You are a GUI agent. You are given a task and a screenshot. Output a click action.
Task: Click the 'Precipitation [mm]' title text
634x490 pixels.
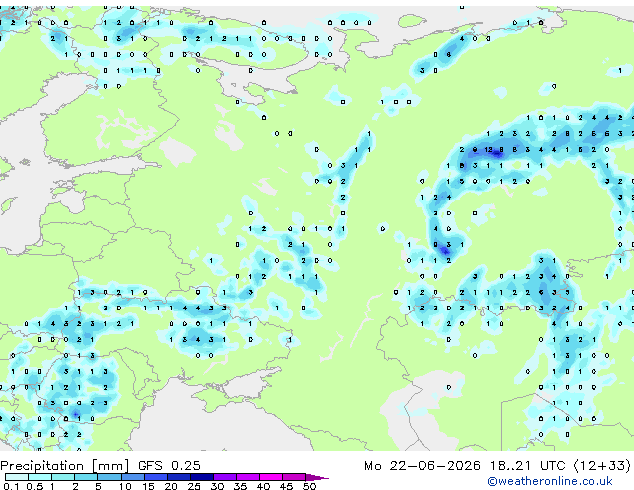tap(65, 466)
